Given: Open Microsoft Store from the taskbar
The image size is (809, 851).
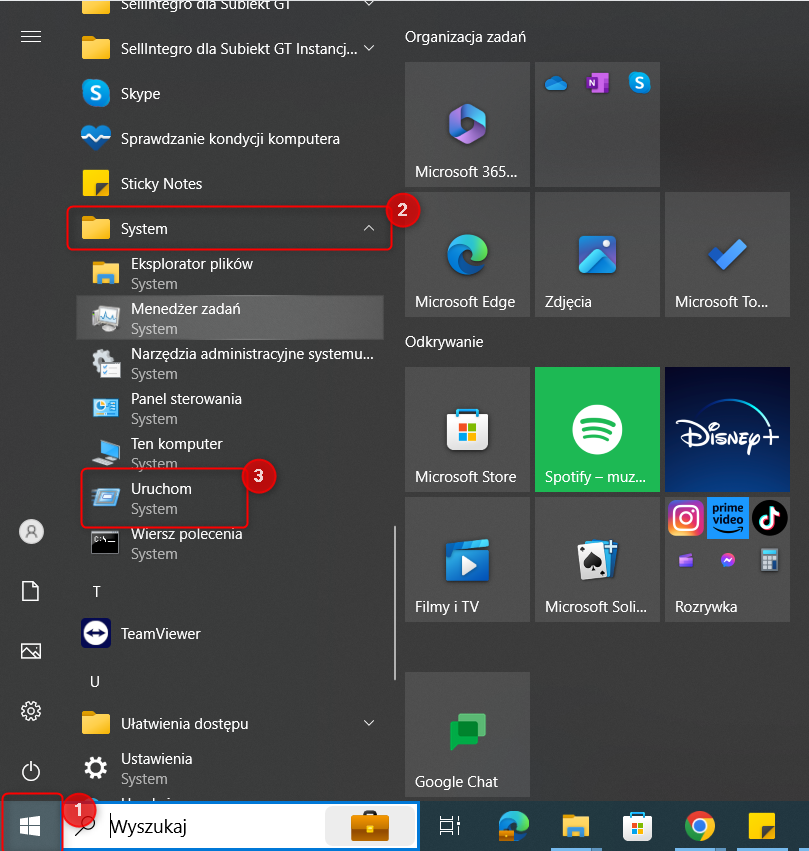Looking at the screenshot, I should (x=638, y=826).
